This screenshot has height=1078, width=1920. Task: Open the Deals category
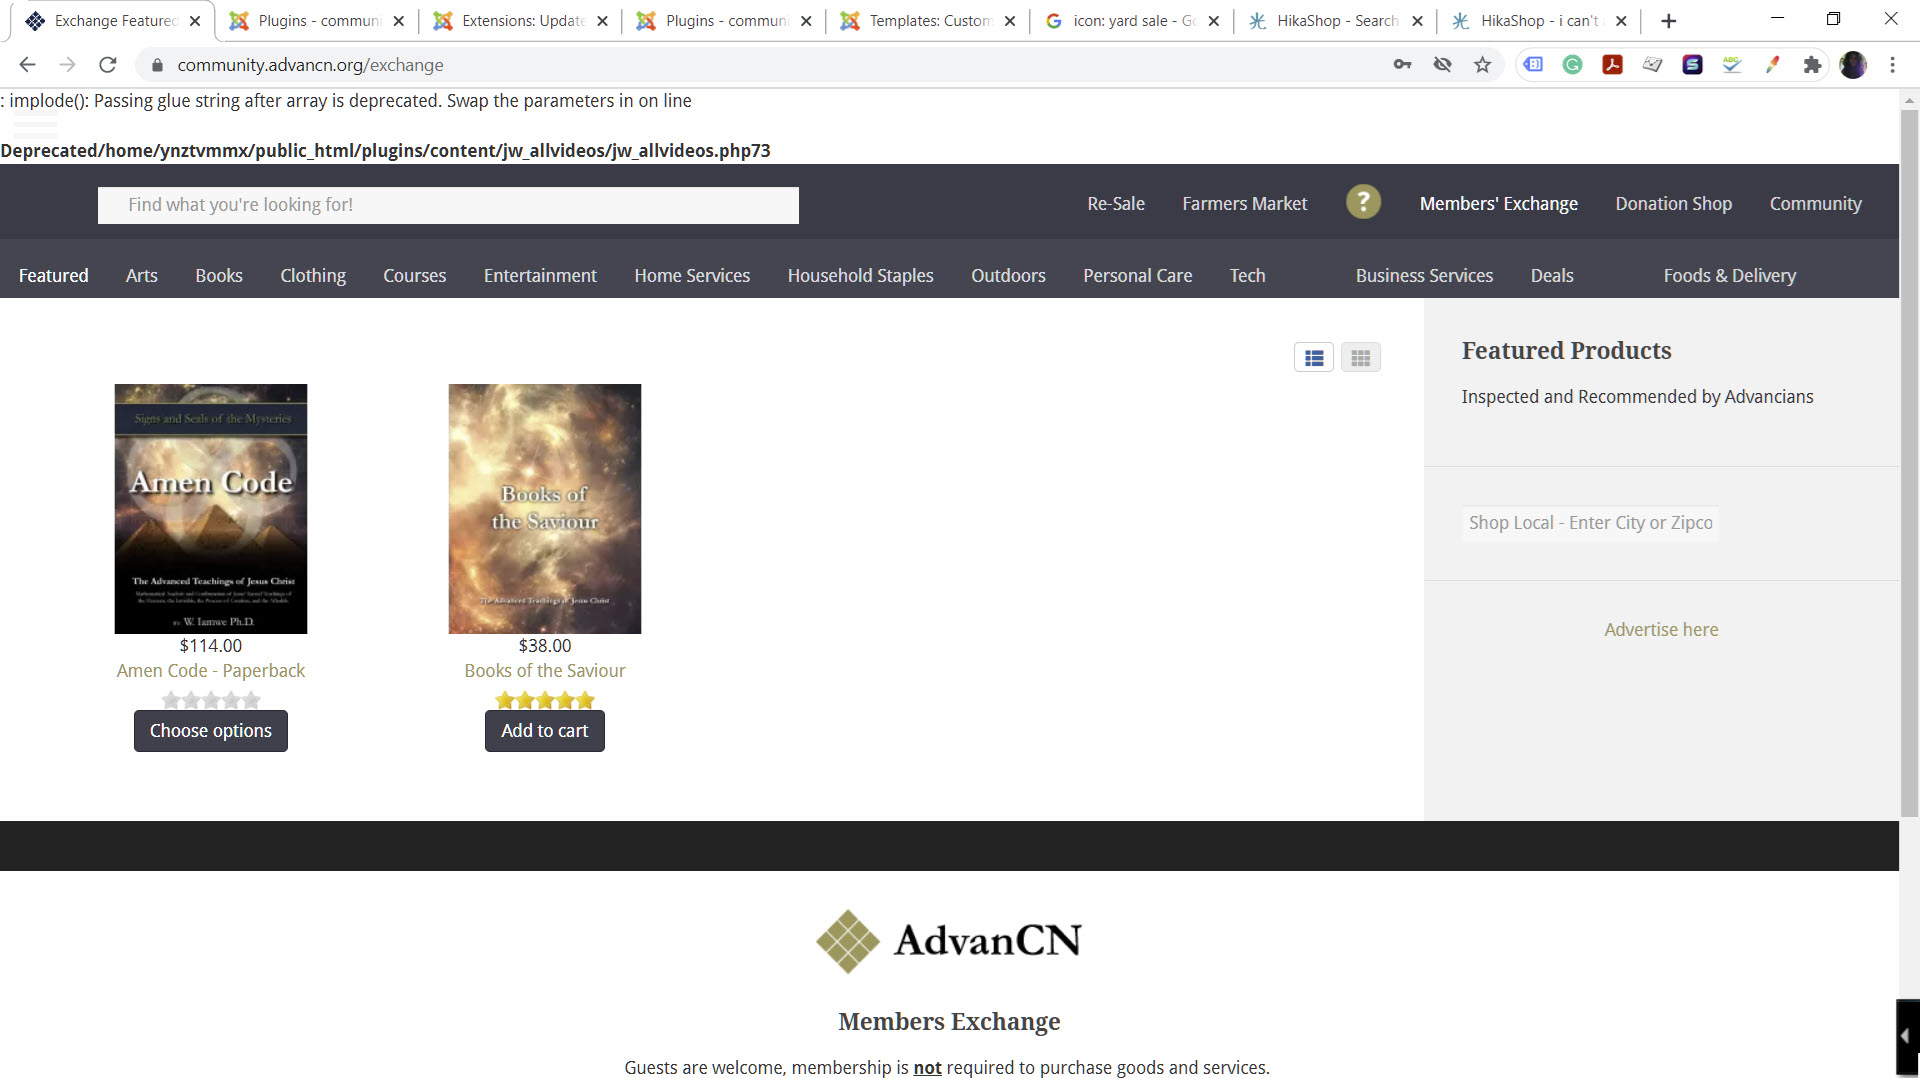(x=1552, y=275)
